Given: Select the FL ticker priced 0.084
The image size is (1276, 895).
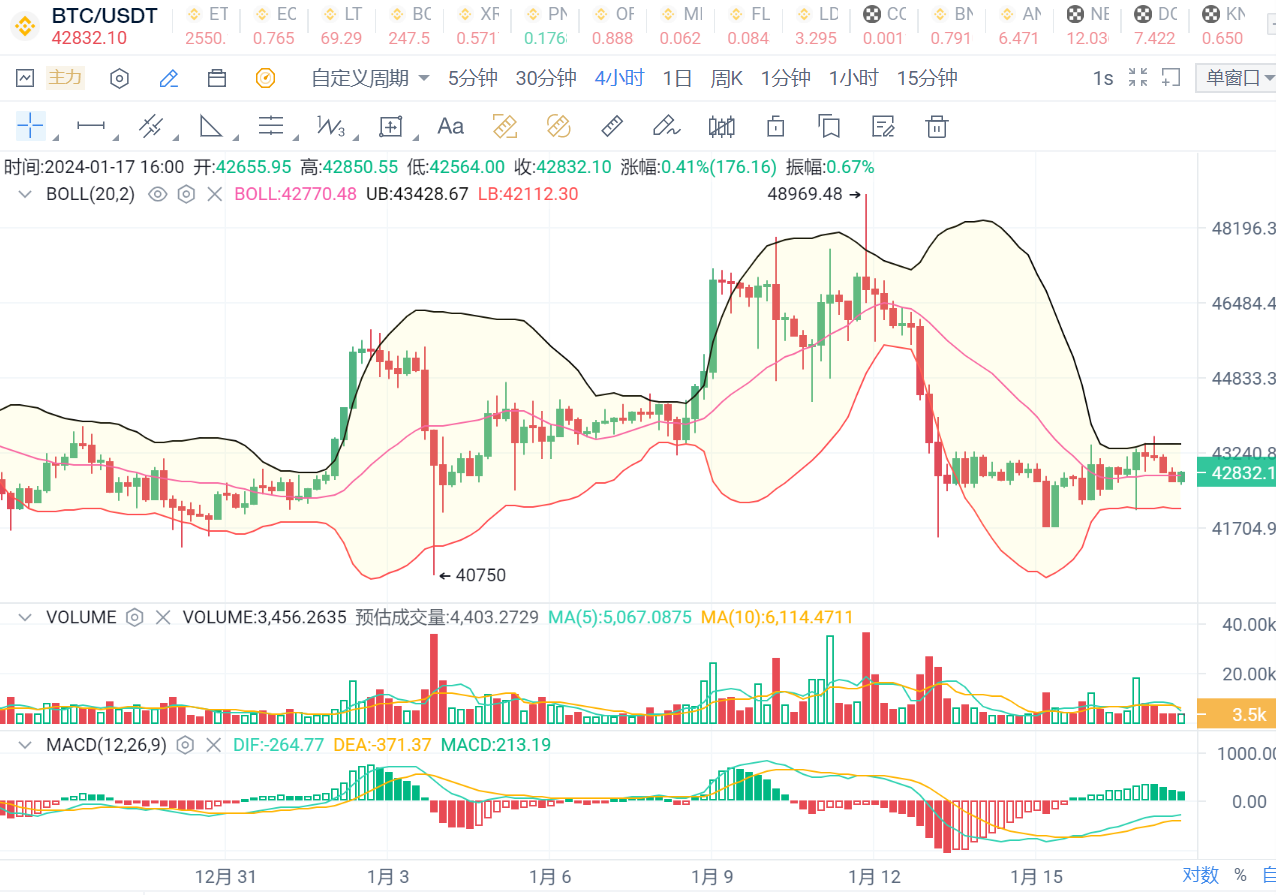Looking at the screenshot, I should click(751, 26).
